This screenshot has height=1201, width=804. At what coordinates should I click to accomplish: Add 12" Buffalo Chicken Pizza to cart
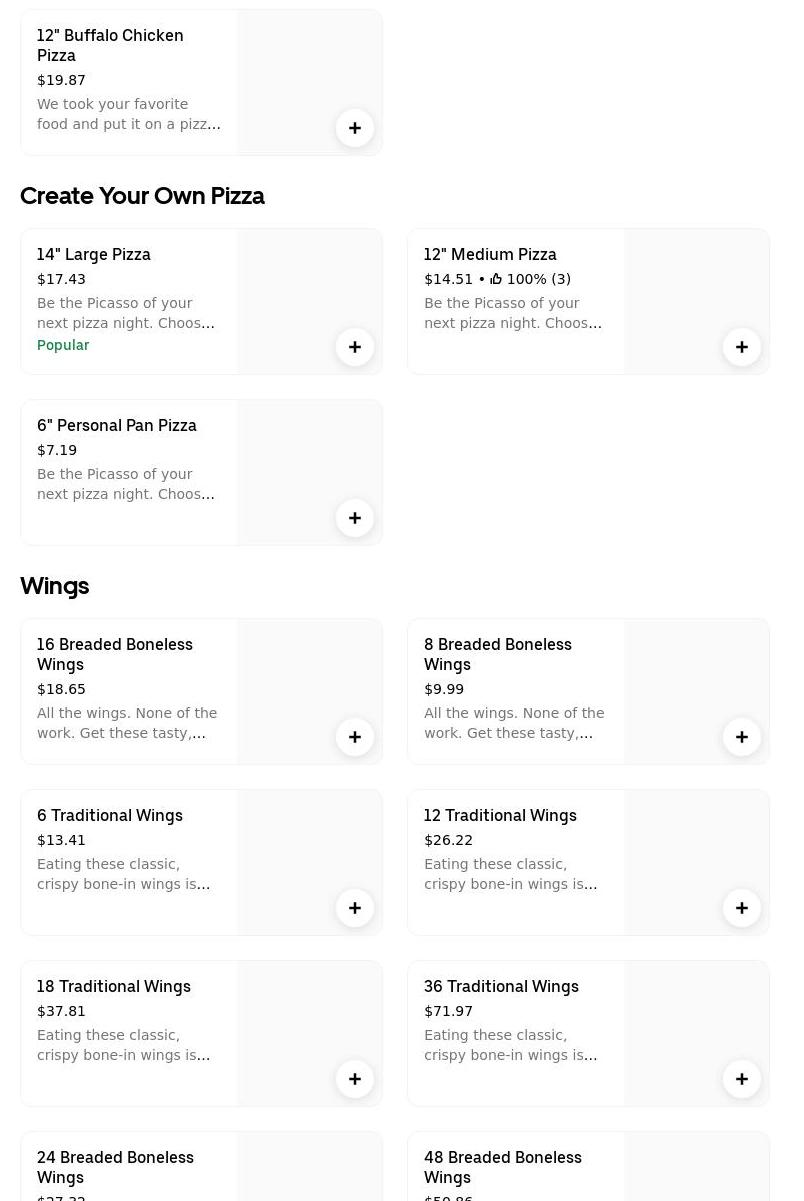click(355, 128)
